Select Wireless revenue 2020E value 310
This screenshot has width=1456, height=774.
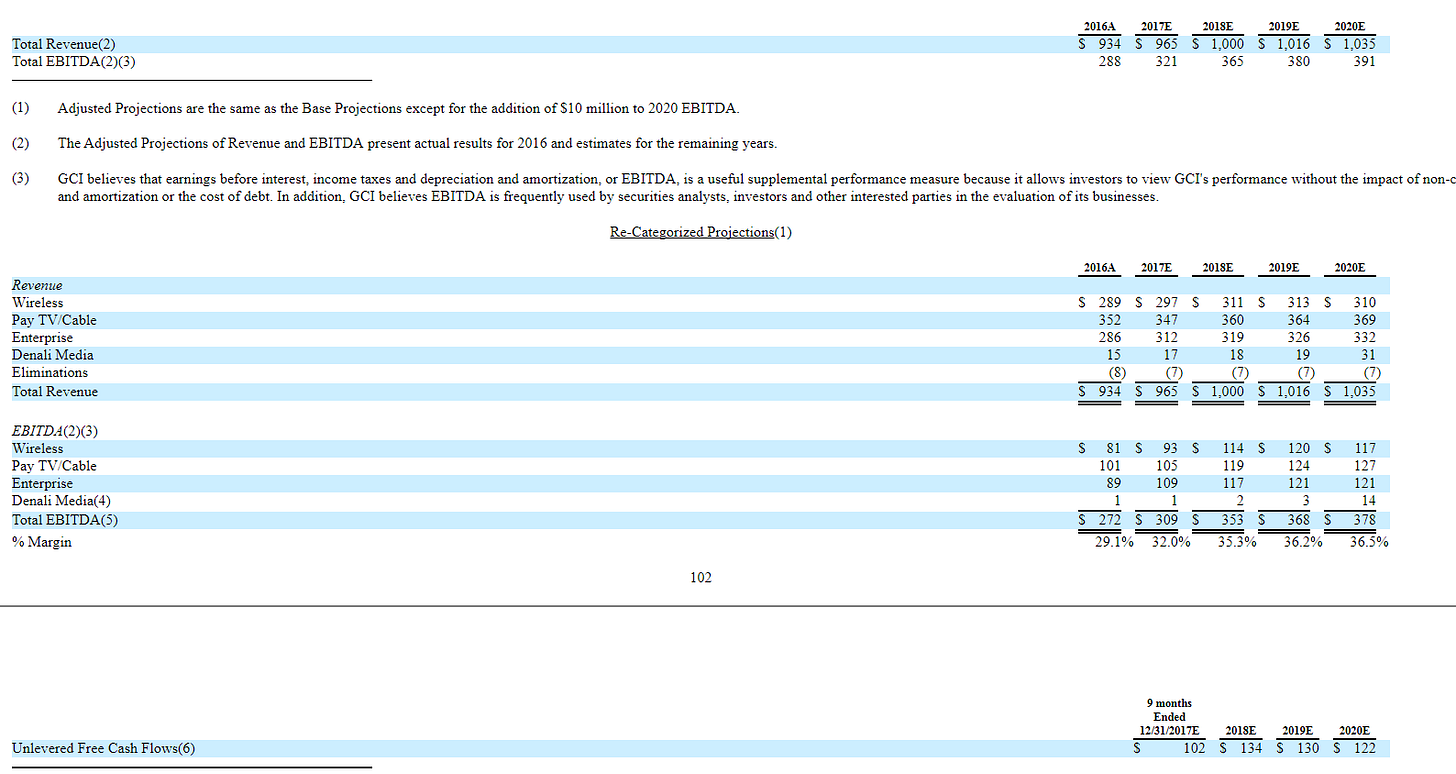point(1364,302)
